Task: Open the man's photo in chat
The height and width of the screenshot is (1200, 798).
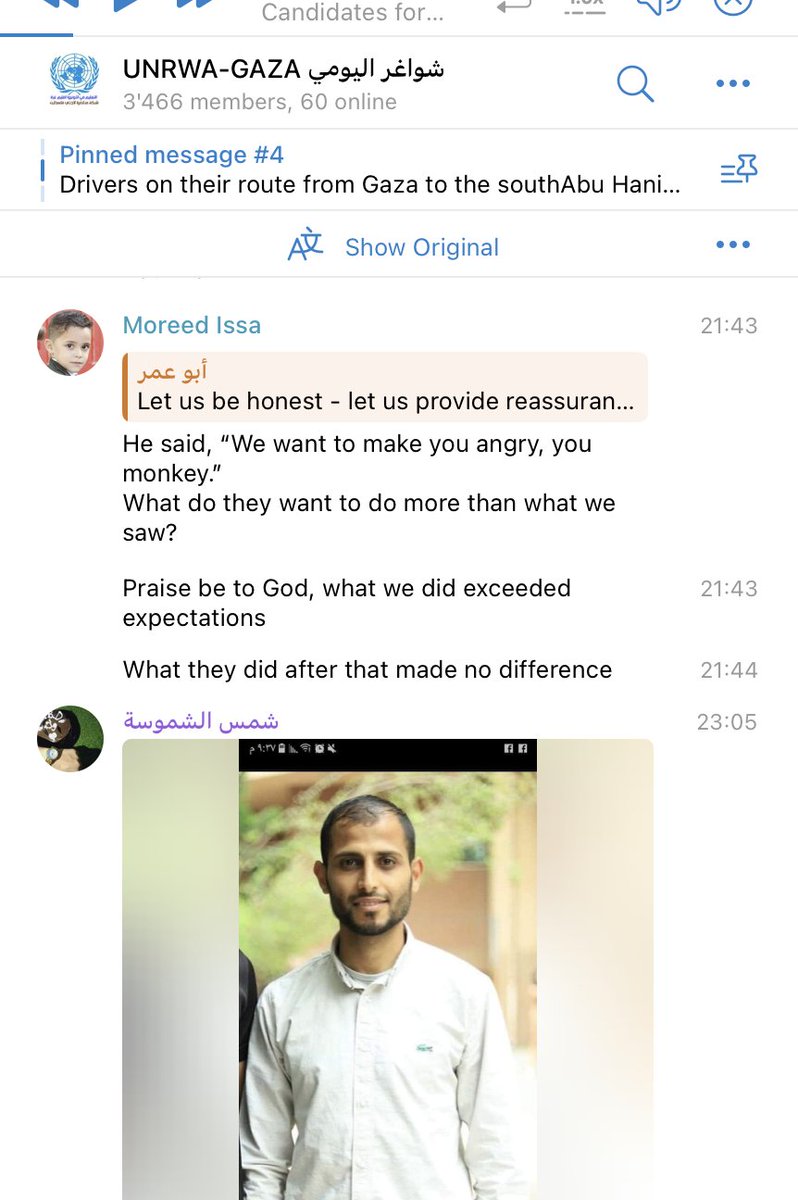Action: pos(387,968)
